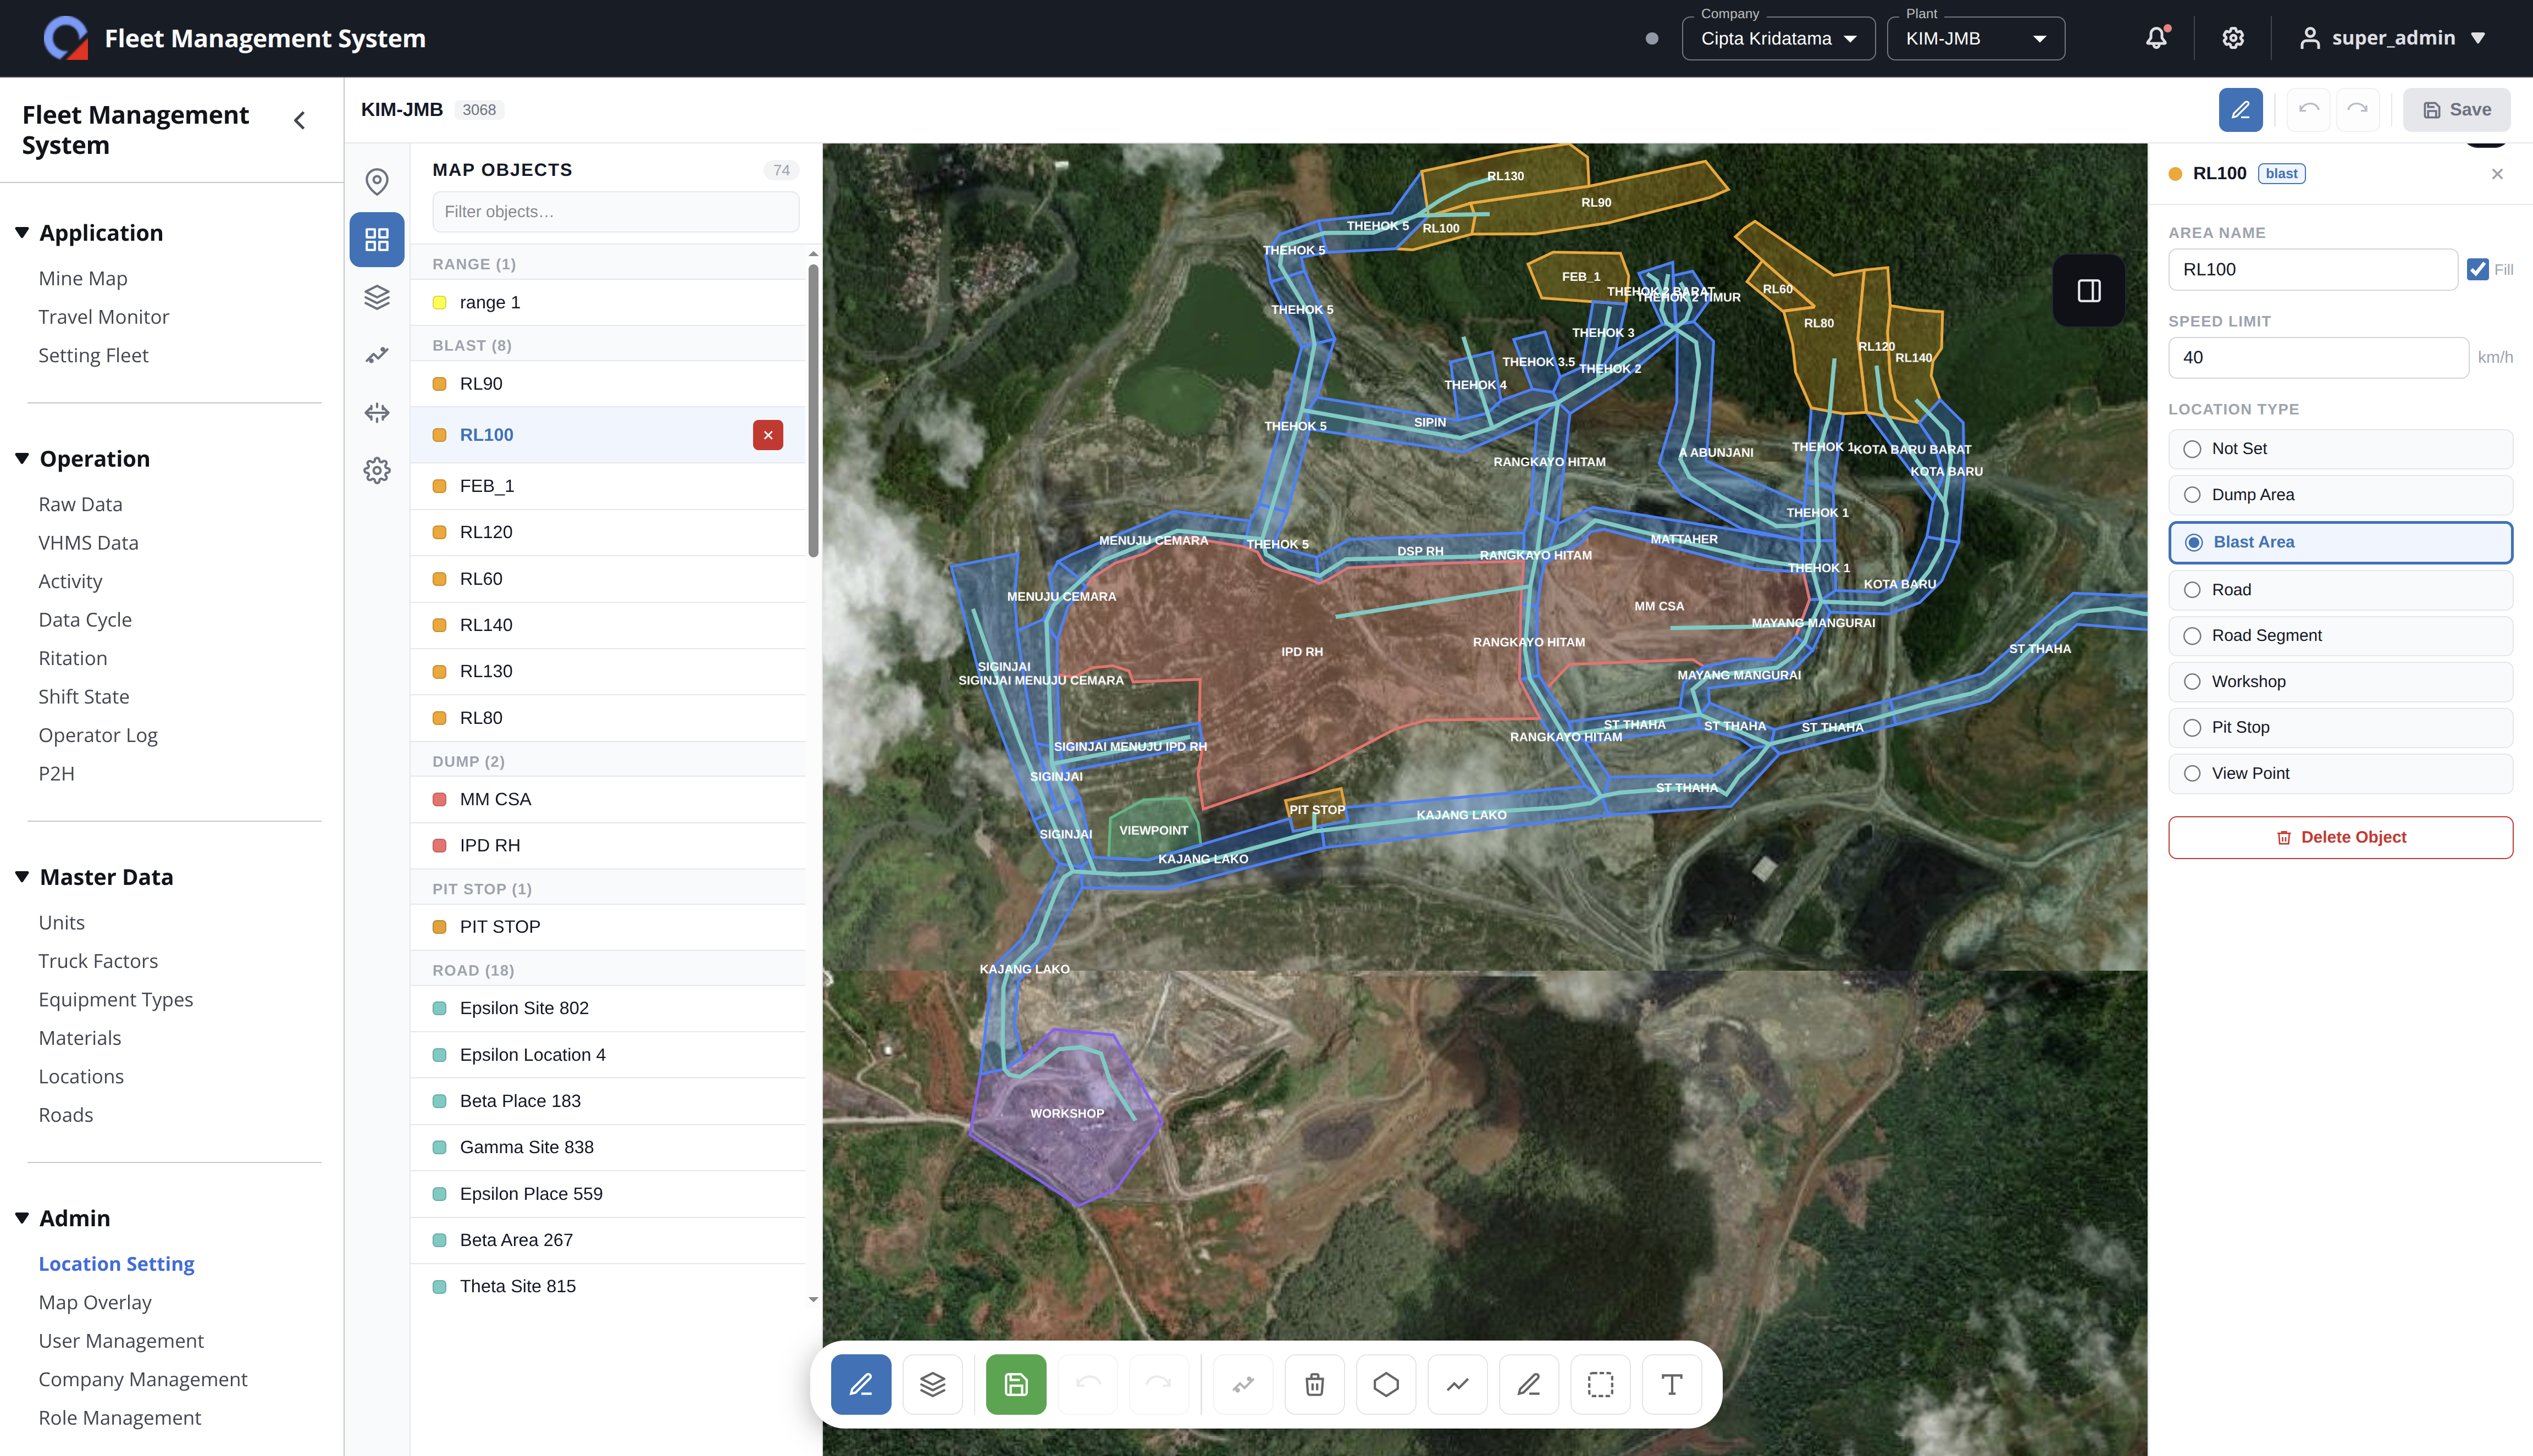Image resolution: width=2533 pixels, height=1456 pixels.
Task: Open User Management menu item
Action: click(121, 1341)
